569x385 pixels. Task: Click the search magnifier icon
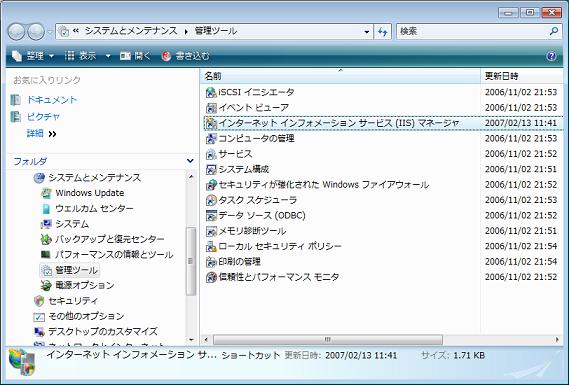click(554, 31)
